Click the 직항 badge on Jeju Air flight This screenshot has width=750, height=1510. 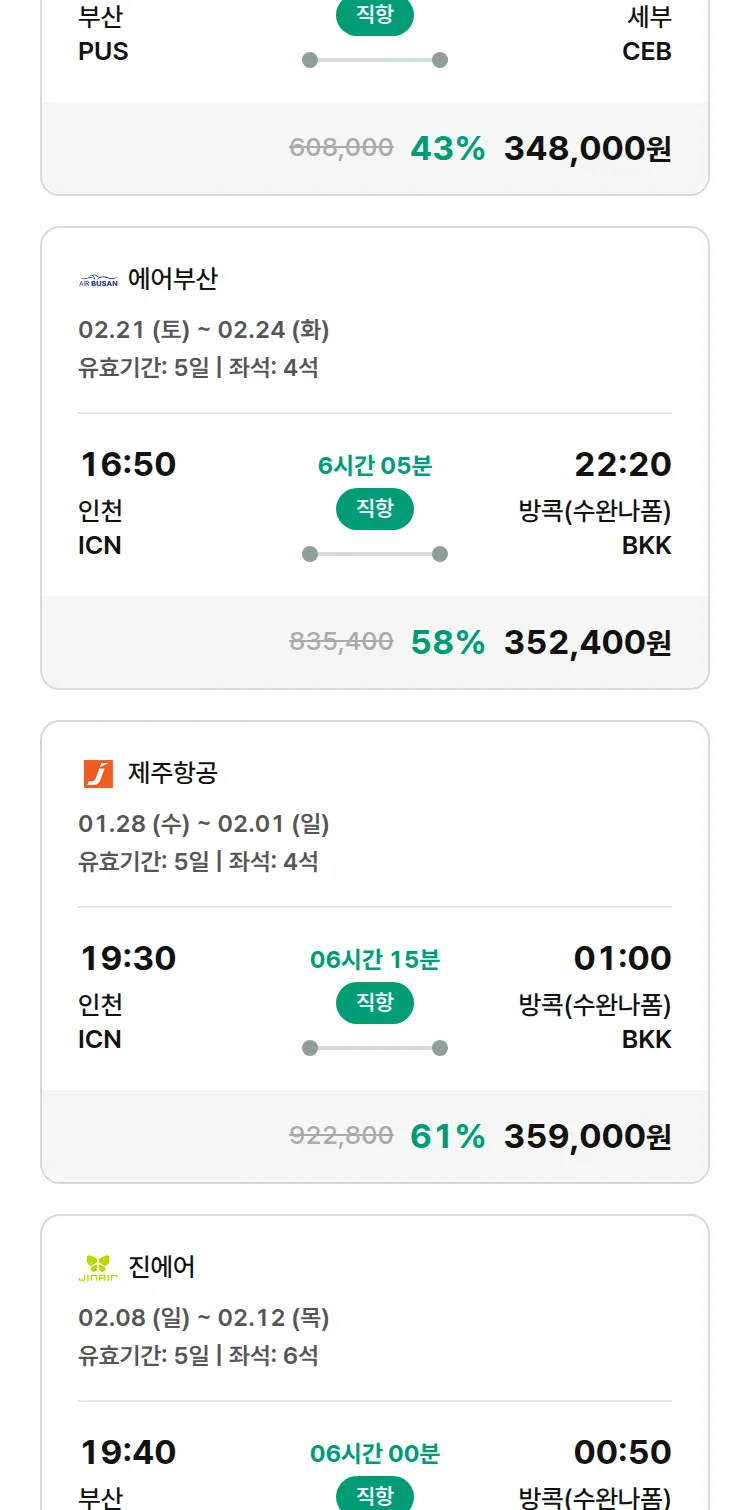(x=375, y=1003)
